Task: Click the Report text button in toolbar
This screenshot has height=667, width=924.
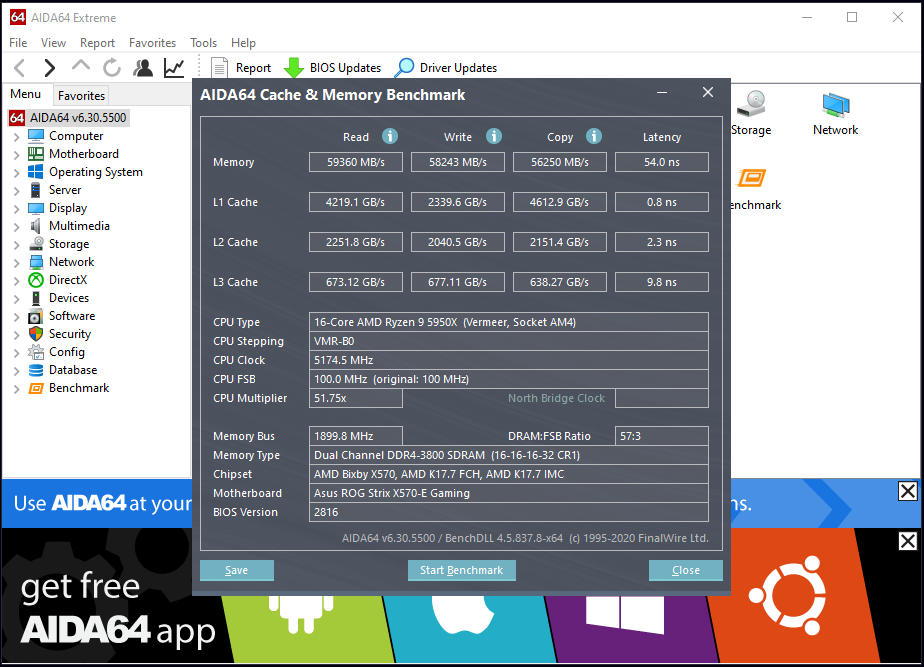Action: (253, 68)
